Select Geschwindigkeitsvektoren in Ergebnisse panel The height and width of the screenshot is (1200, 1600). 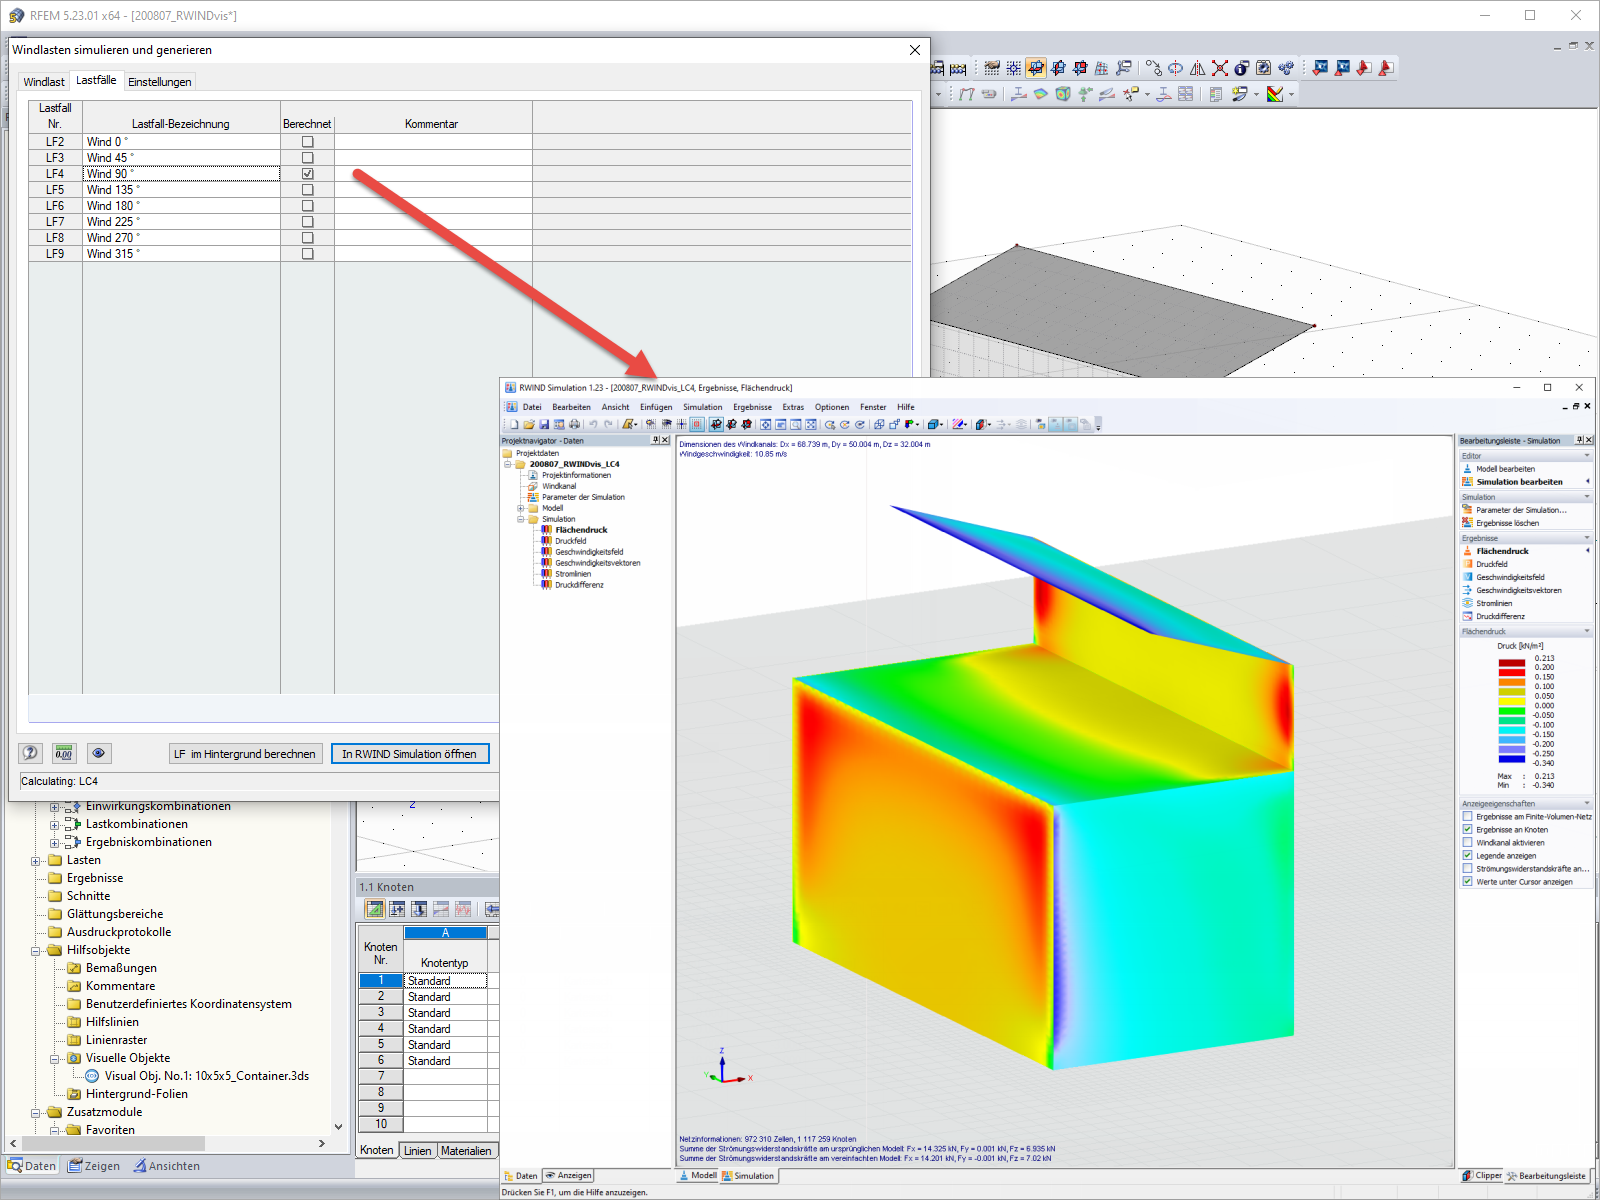point(1518,590)
